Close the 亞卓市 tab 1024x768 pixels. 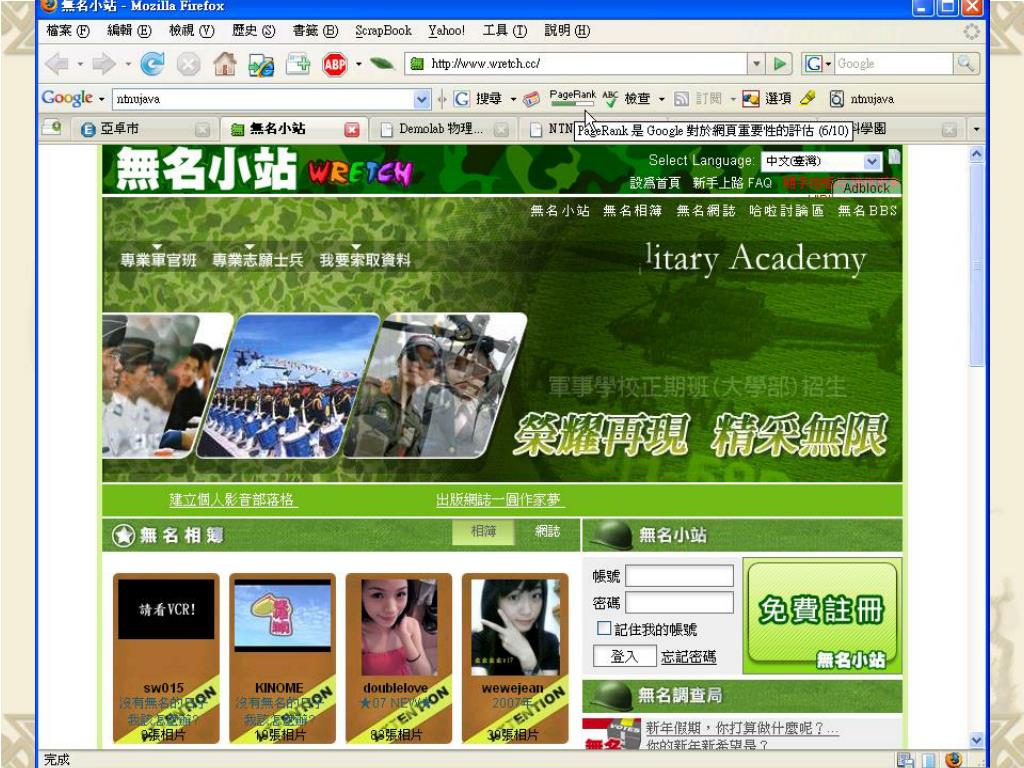pyautogui.click(x=202, y=129)
